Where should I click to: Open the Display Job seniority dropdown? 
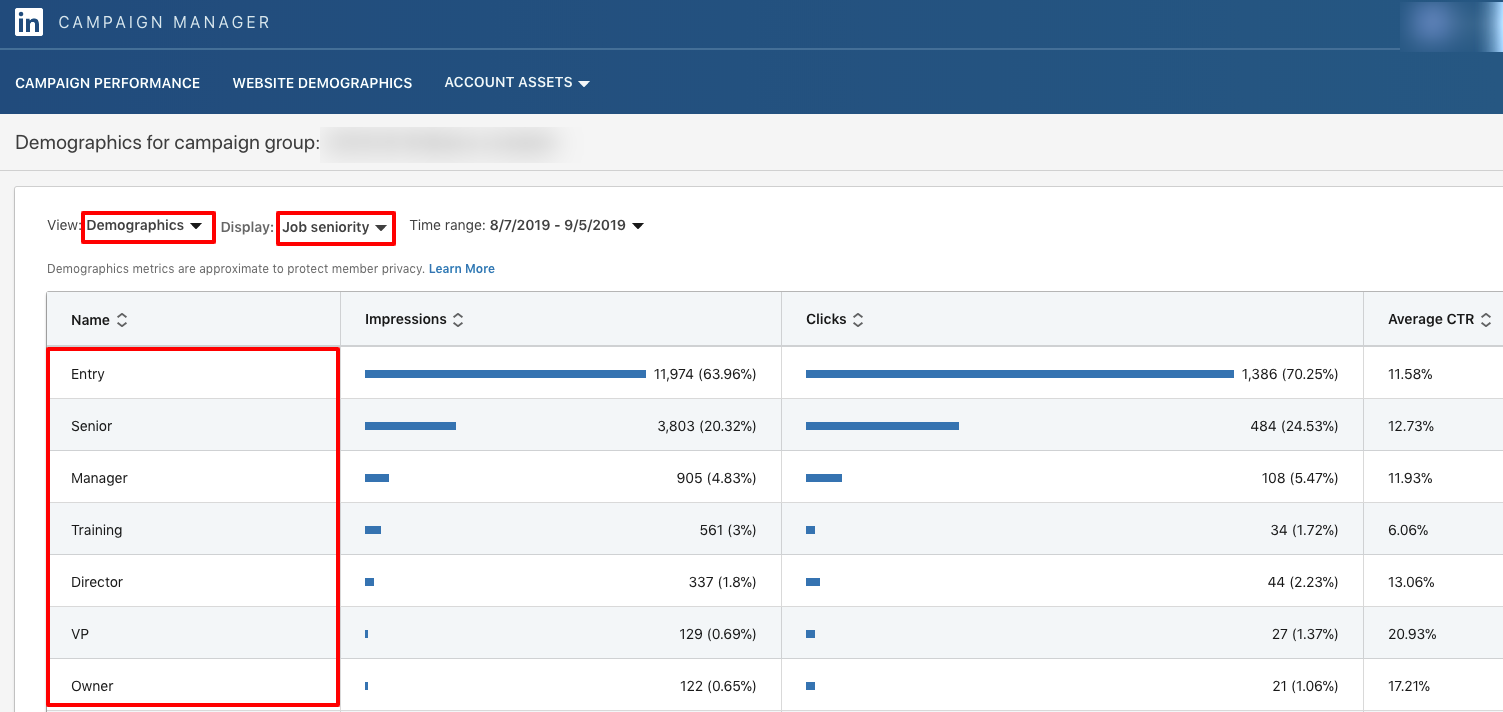[x=334, y=228]
